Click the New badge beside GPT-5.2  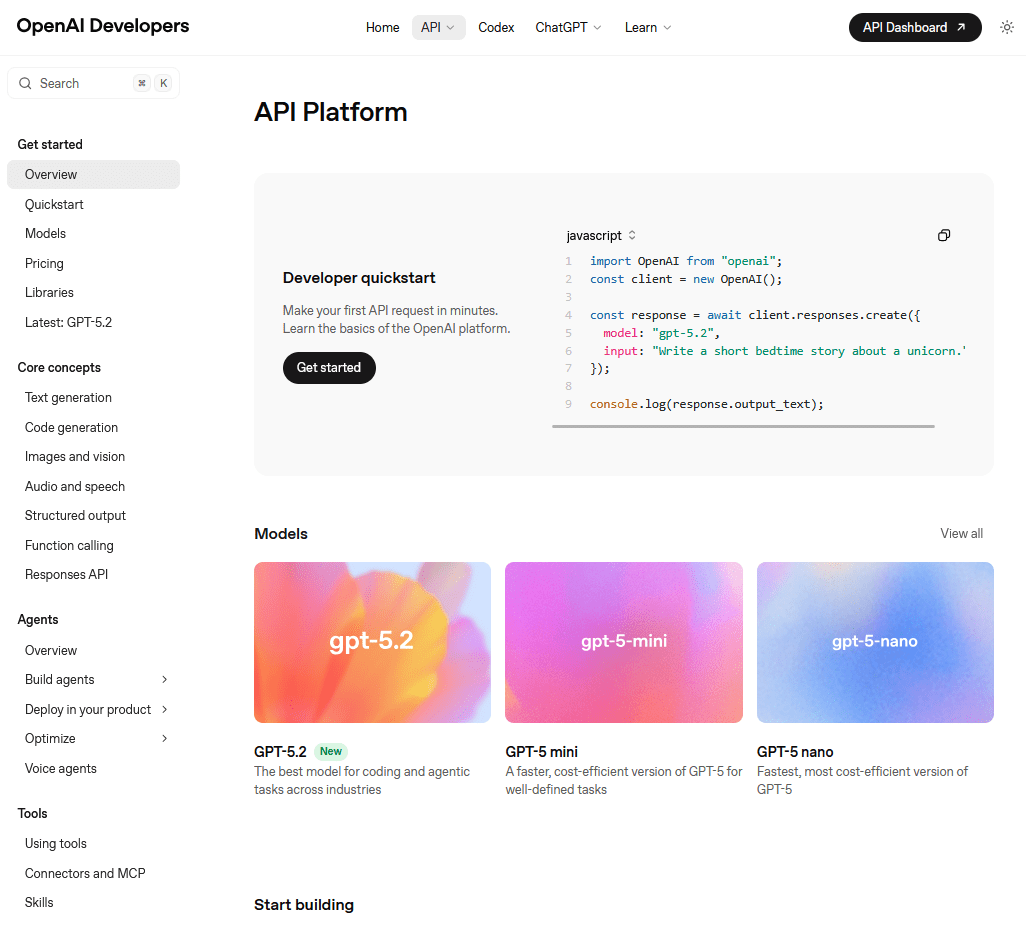[330, 752]
